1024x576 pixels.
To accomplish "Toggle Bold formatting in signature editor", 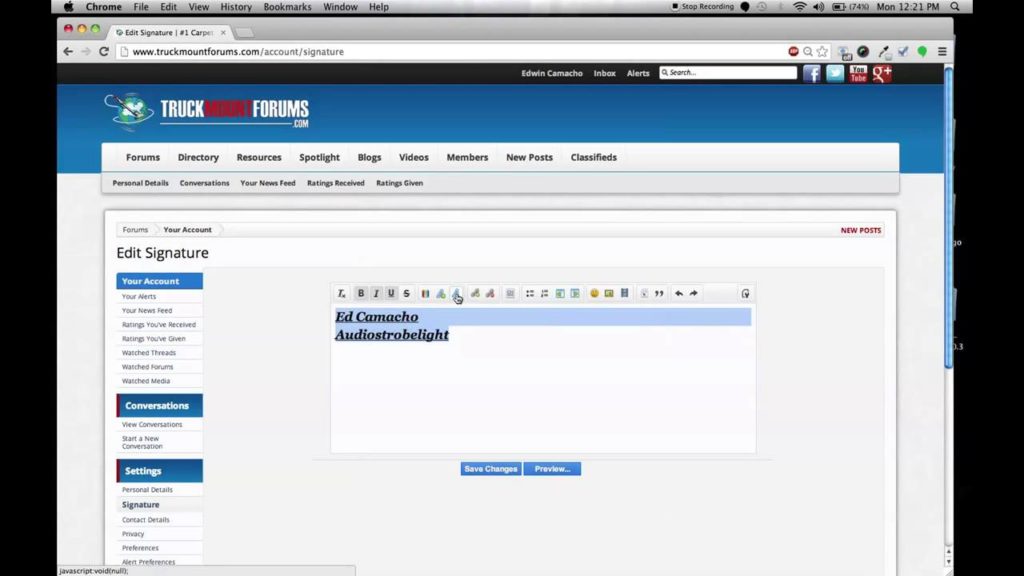I will (360, 294).
